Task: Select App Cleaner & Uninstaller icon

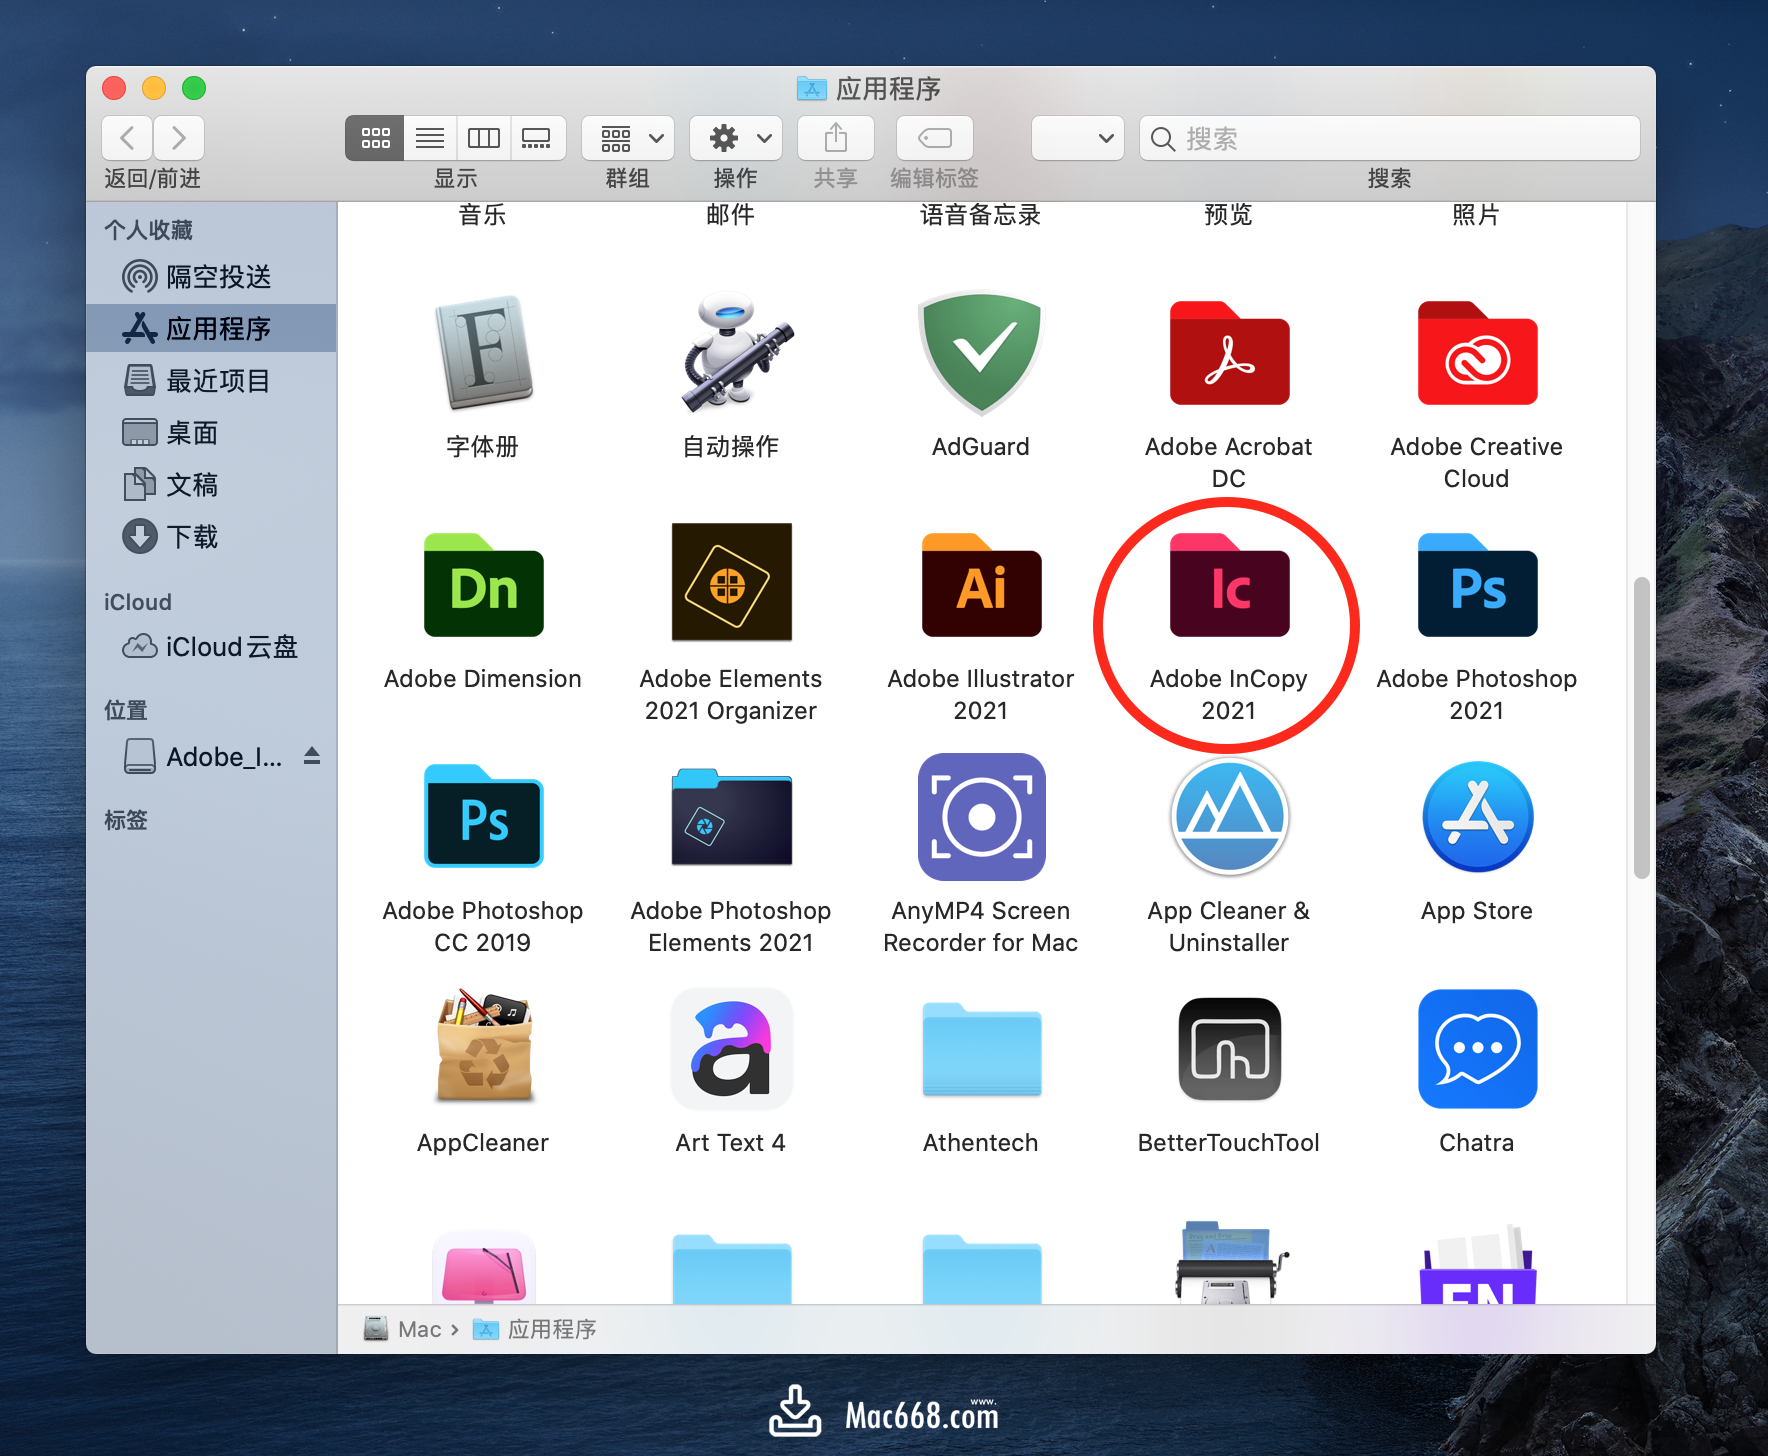Action: pos(1229,817)
